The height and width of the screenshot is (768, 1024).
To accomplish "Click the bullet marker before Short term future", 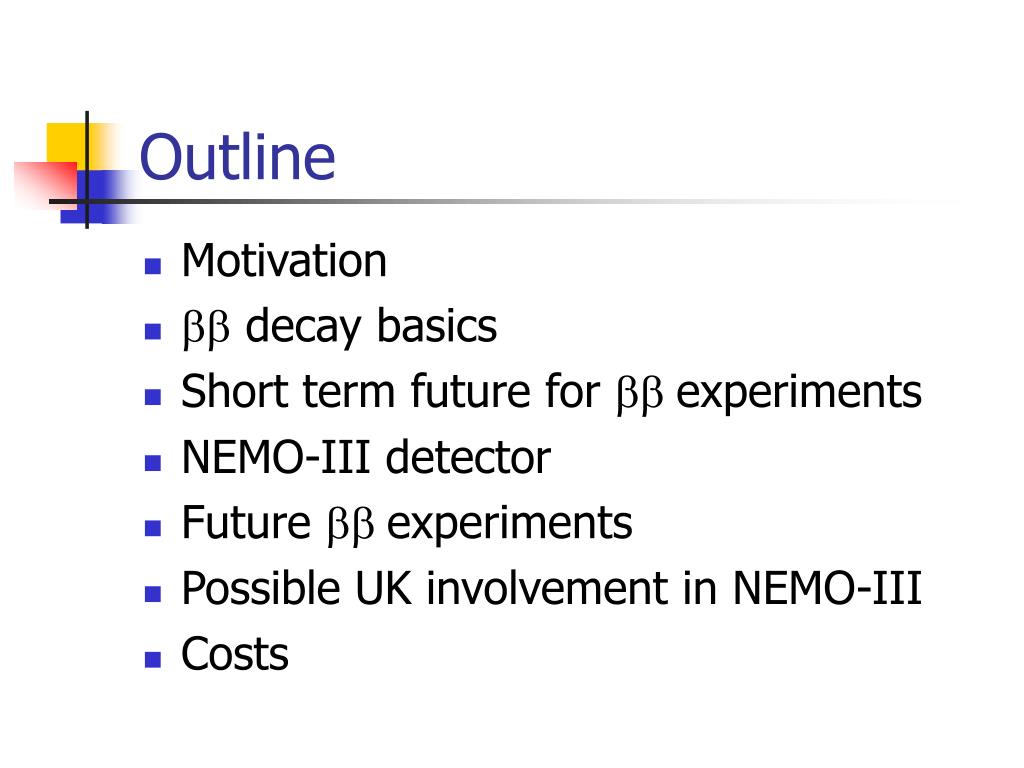I will [x=153, y=397].
